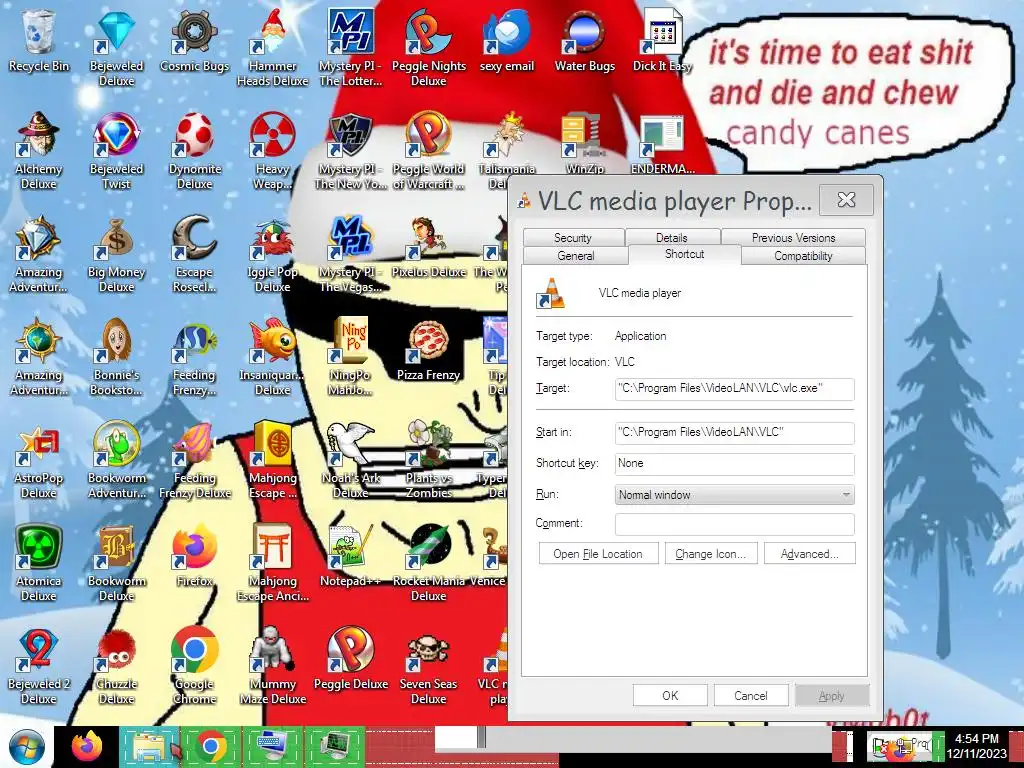Click the Change Icon... button
The width and height of the screenshot is (1024, 768).
[711, 554]
